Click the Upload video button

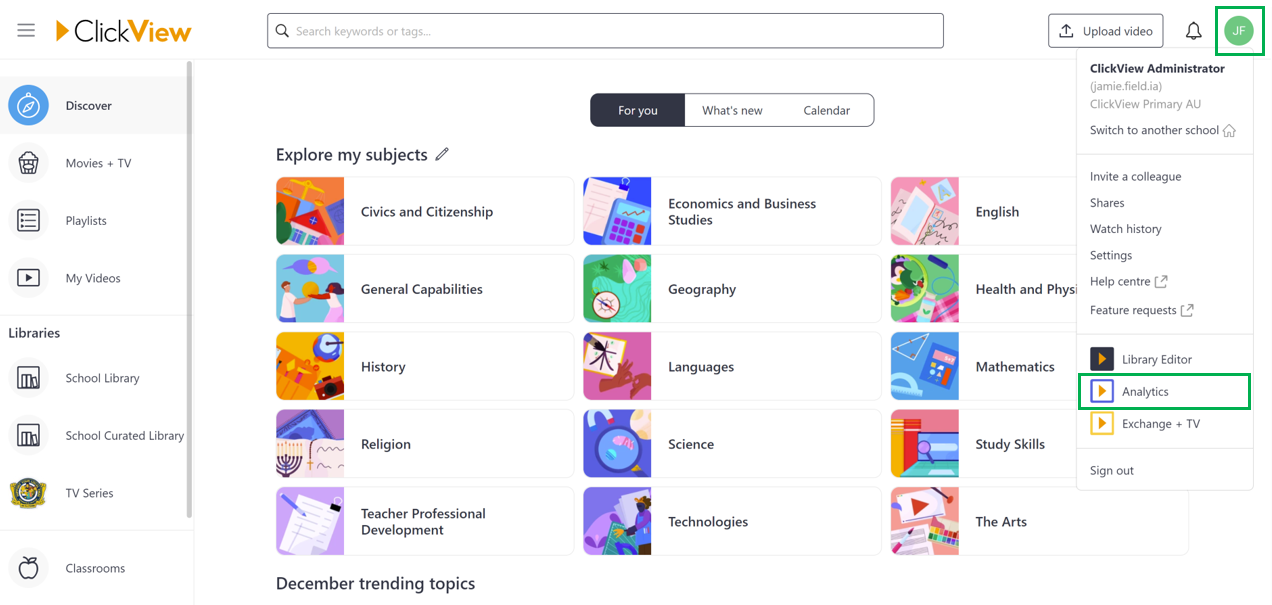click(x=1106, y=31)
